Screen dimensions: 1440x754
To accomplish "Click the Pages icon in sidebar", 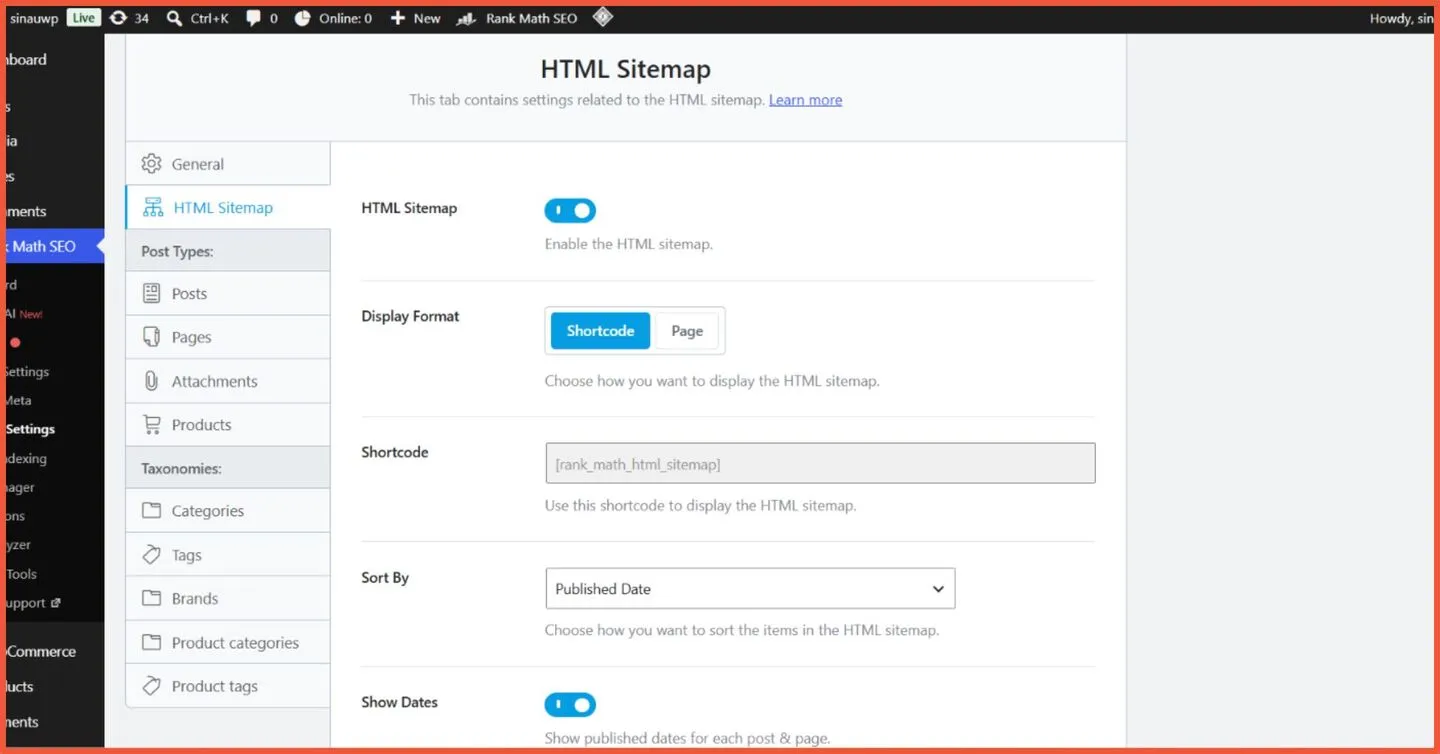I will 151,337.
